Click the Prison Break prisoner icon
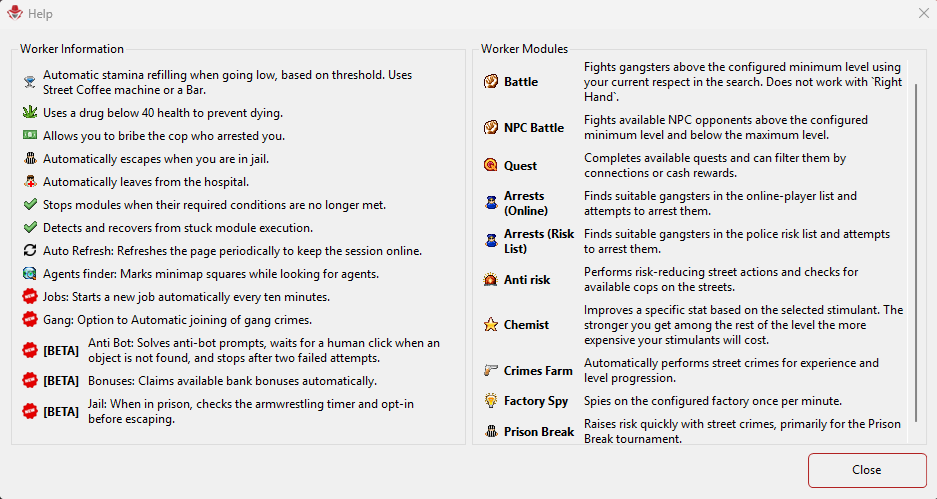The width and height of the screenshot is (937, 499). pyautogui.click(x=491, y=431)
